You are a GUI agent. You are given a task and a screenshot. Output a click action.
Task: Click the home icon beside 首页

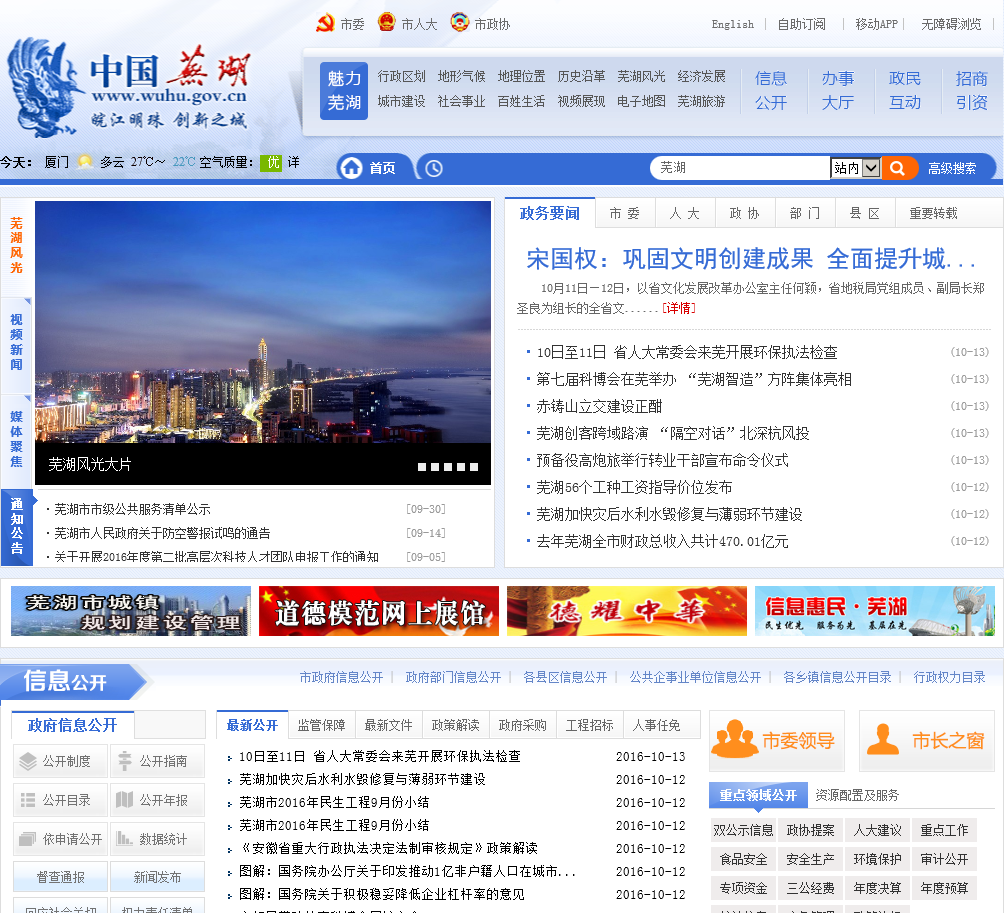click(351, 168)
